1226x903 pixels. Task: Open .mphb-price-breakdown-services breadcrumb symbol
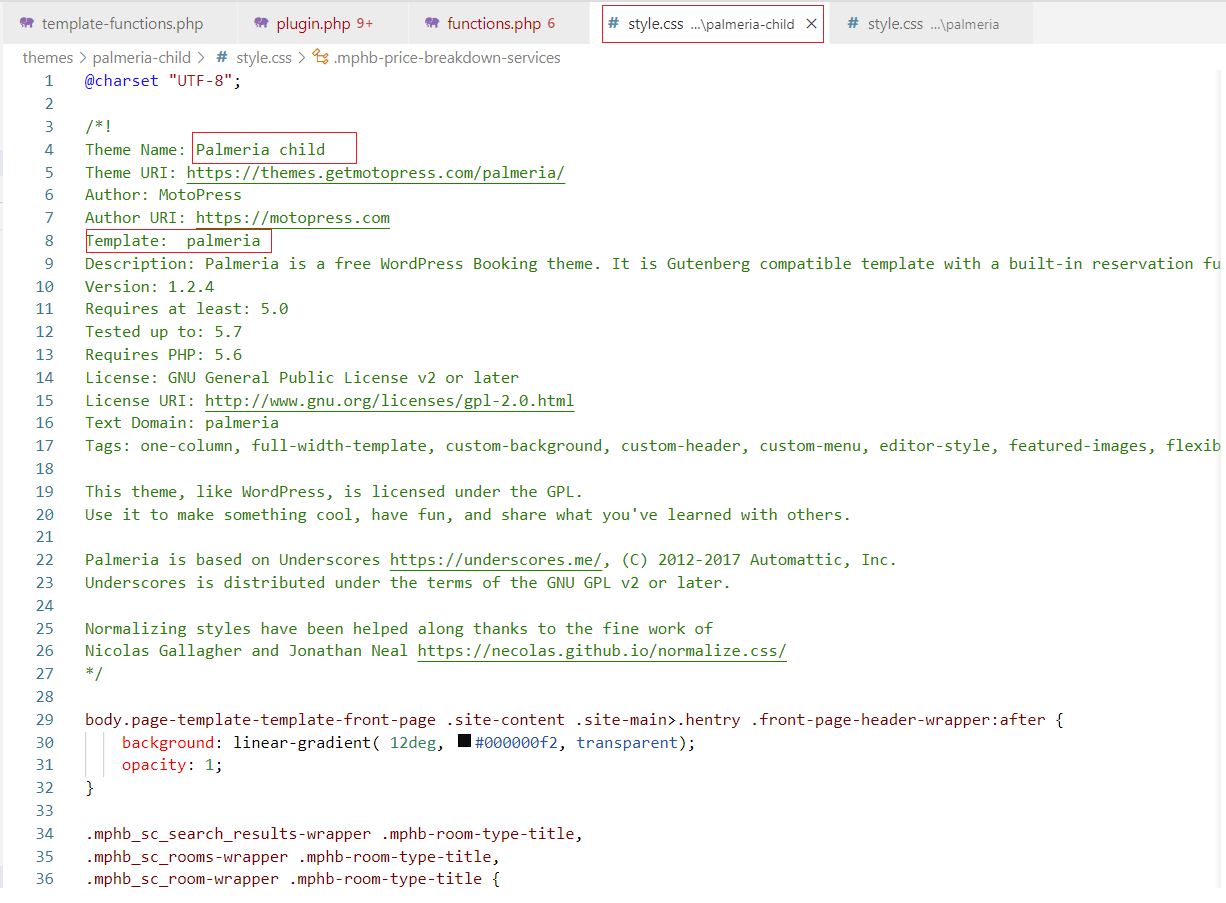447,58
